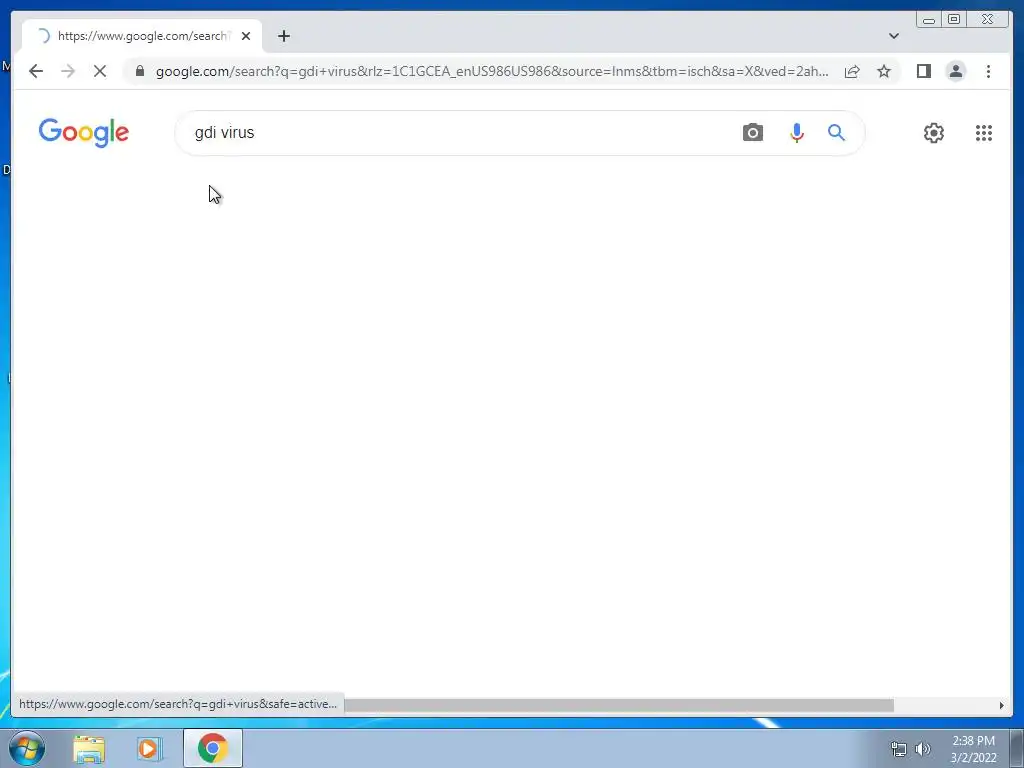
Task: Click the Show desktop button
Action: click(x=1016, y=748)
